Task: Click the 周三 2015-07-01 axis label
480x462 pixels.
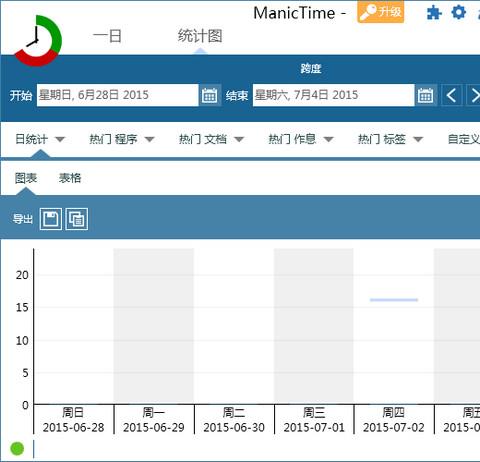Action: [314, 420]
